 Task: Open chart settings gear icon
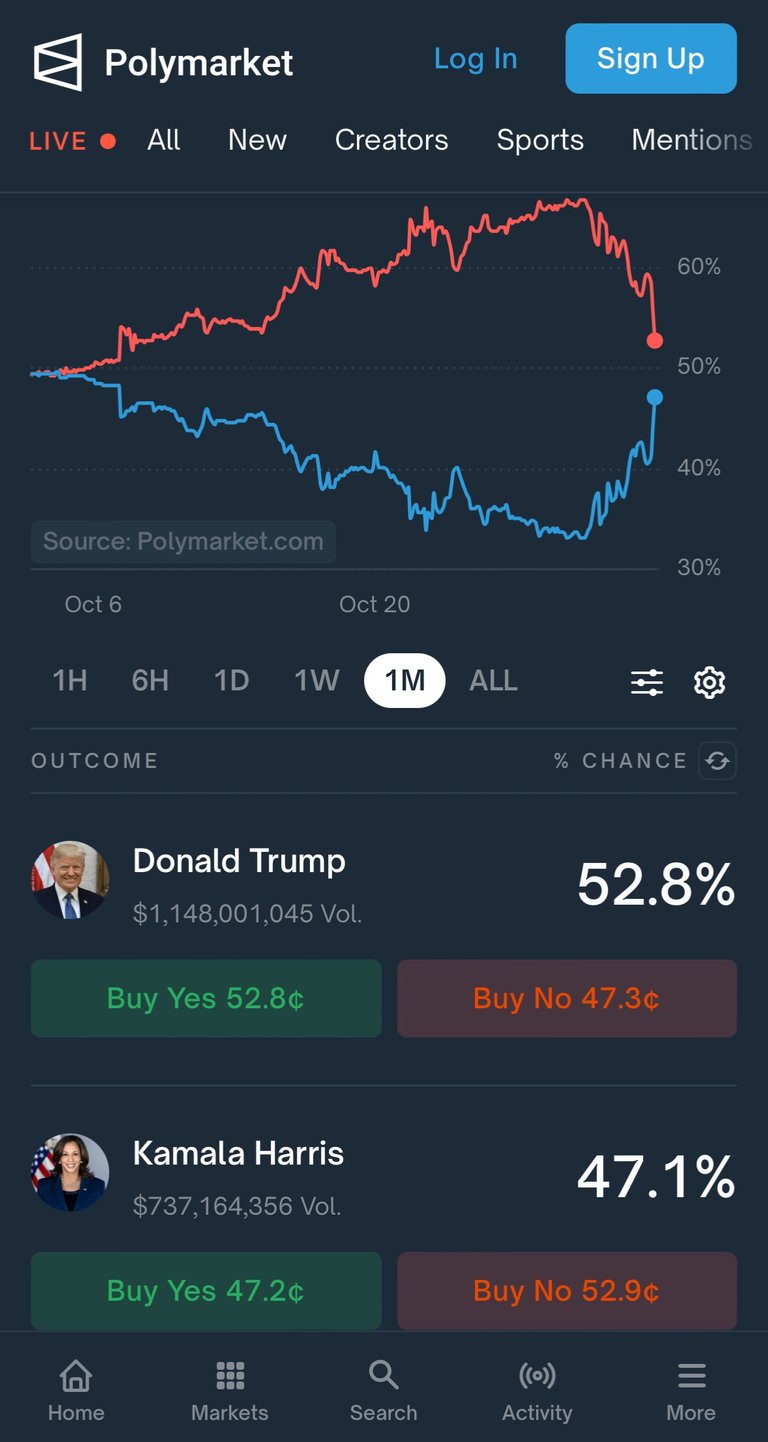[709, 683]
